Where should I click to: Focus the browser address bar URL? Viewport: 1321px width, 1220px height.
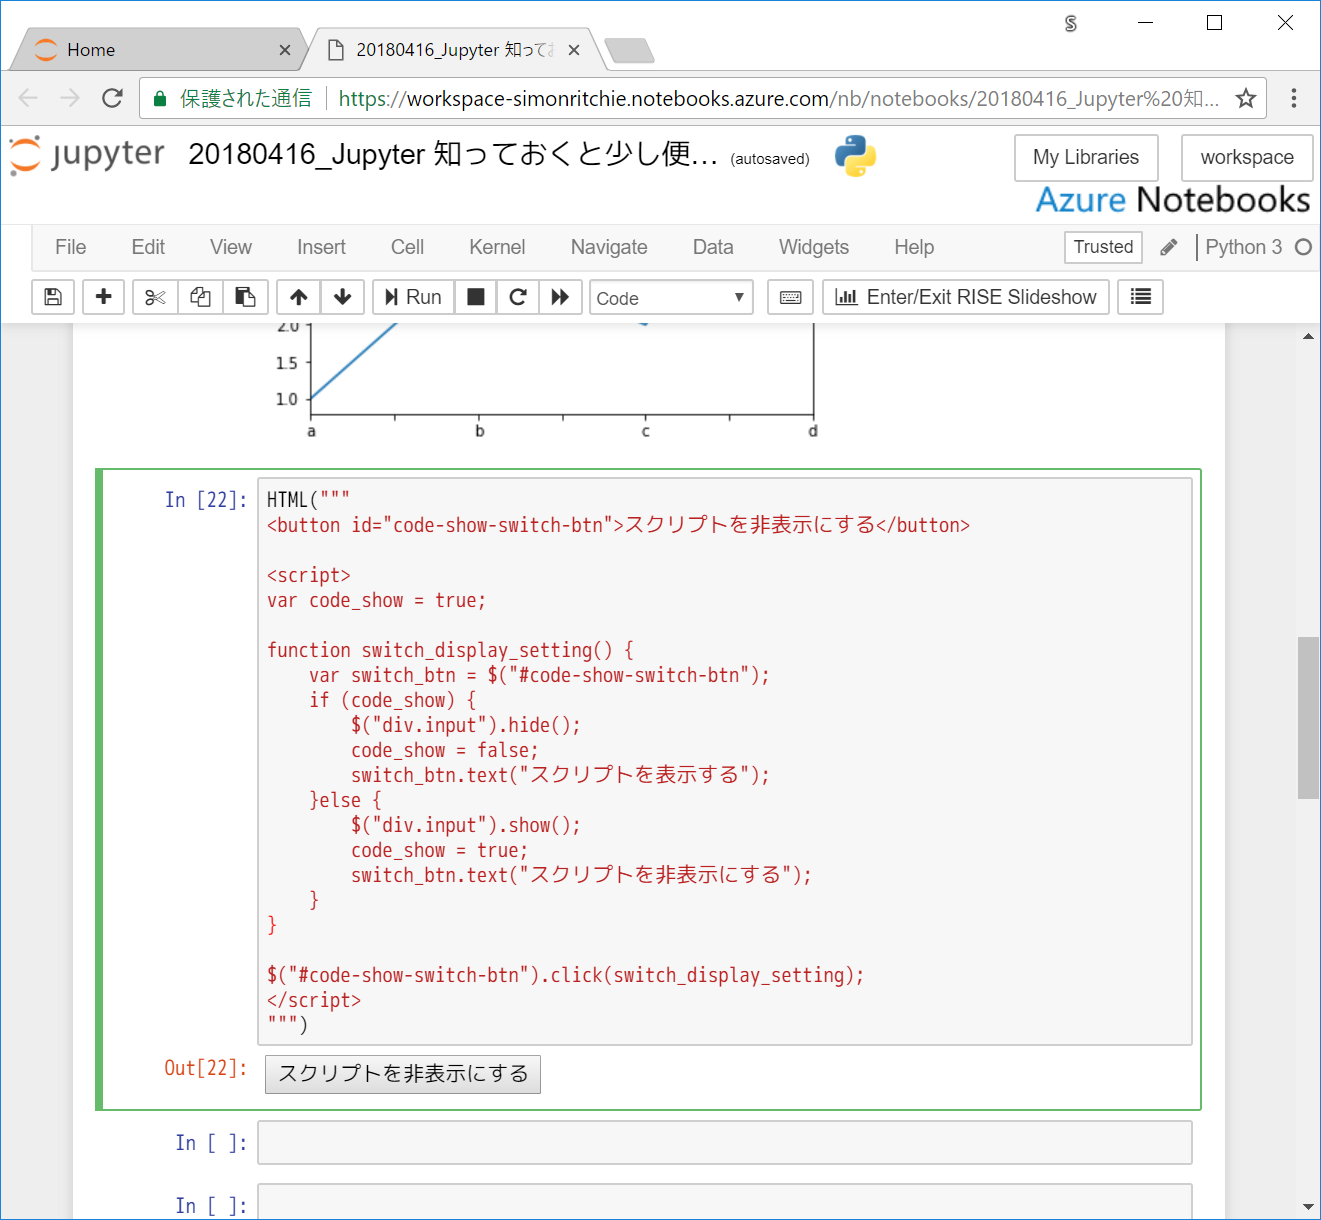pos(778,99)
